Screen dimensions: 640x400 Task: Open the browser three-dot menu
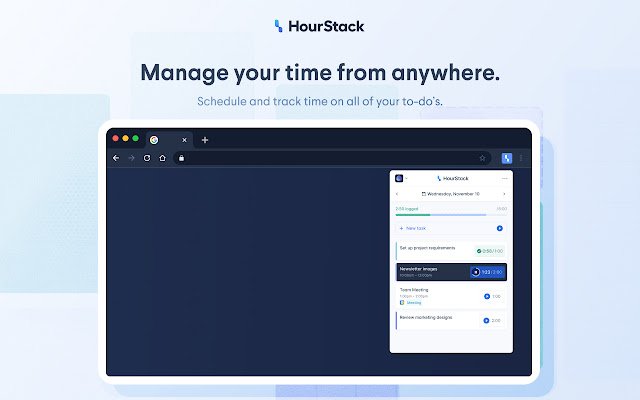click(x=521, y=158)
